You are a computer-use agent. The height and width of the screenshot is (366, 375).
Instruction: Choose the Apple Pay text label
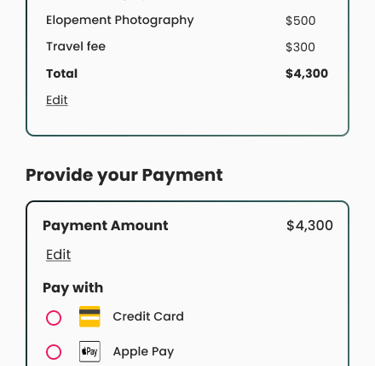pos(144,352)
